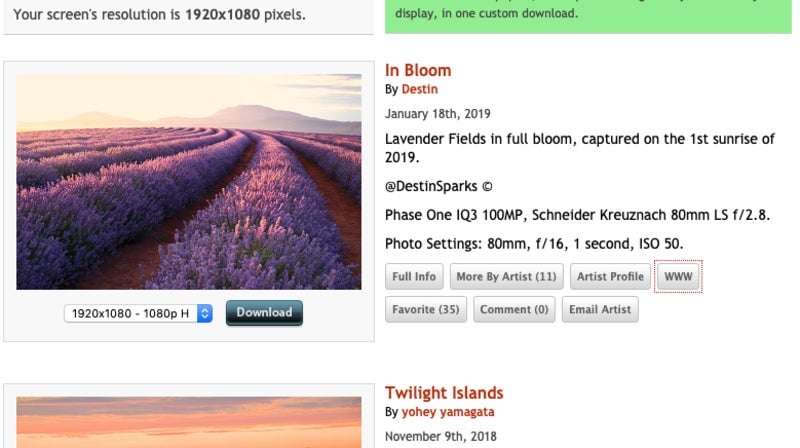Open the lavender field wallpaper thumbnail
800x448 pixels.
pos(189,181)
